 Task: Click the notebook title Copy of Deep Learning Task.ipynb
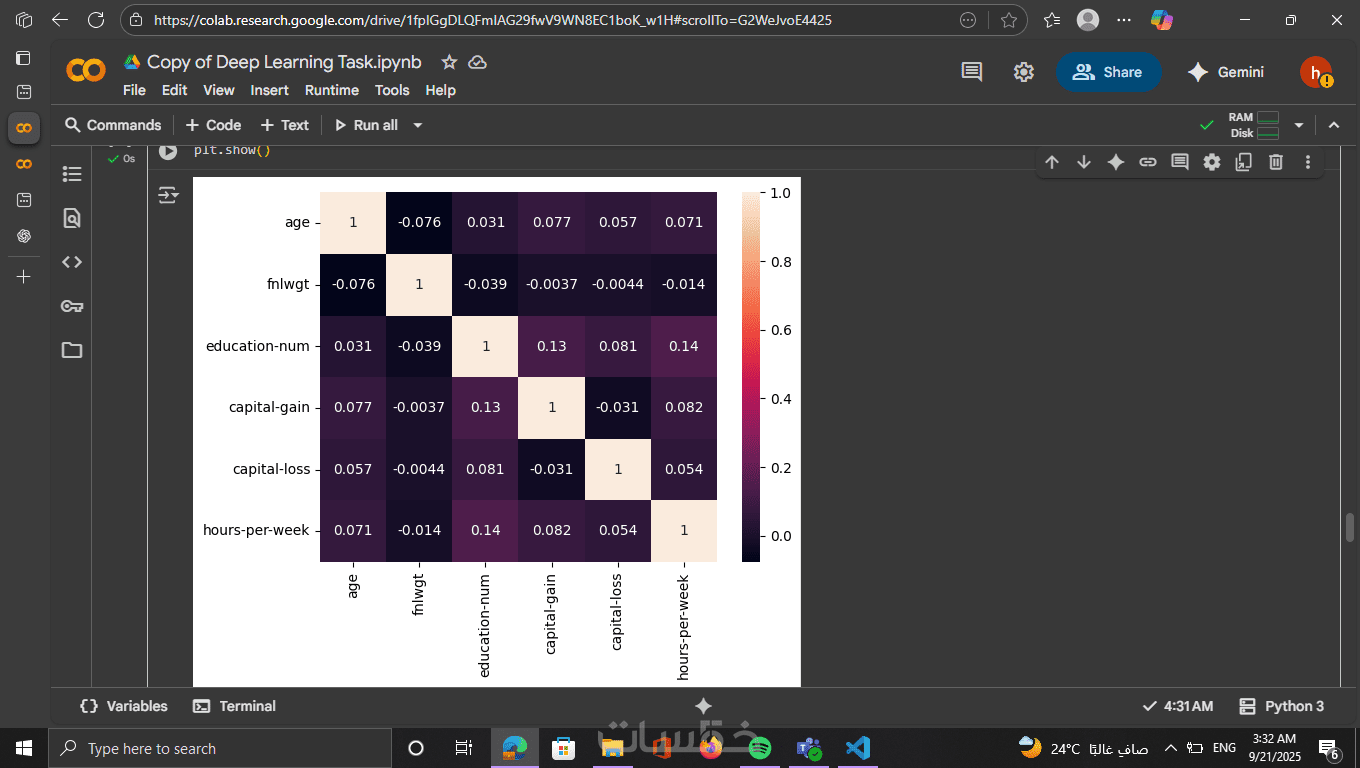point(284,62)
